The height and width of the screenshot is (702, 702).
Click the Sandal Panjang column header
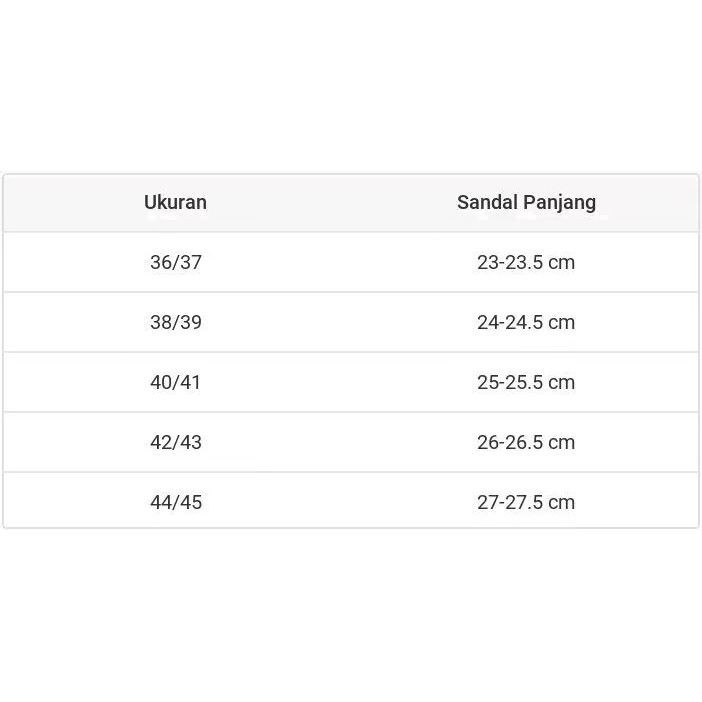pyautogui.click(x=526, y=202)
